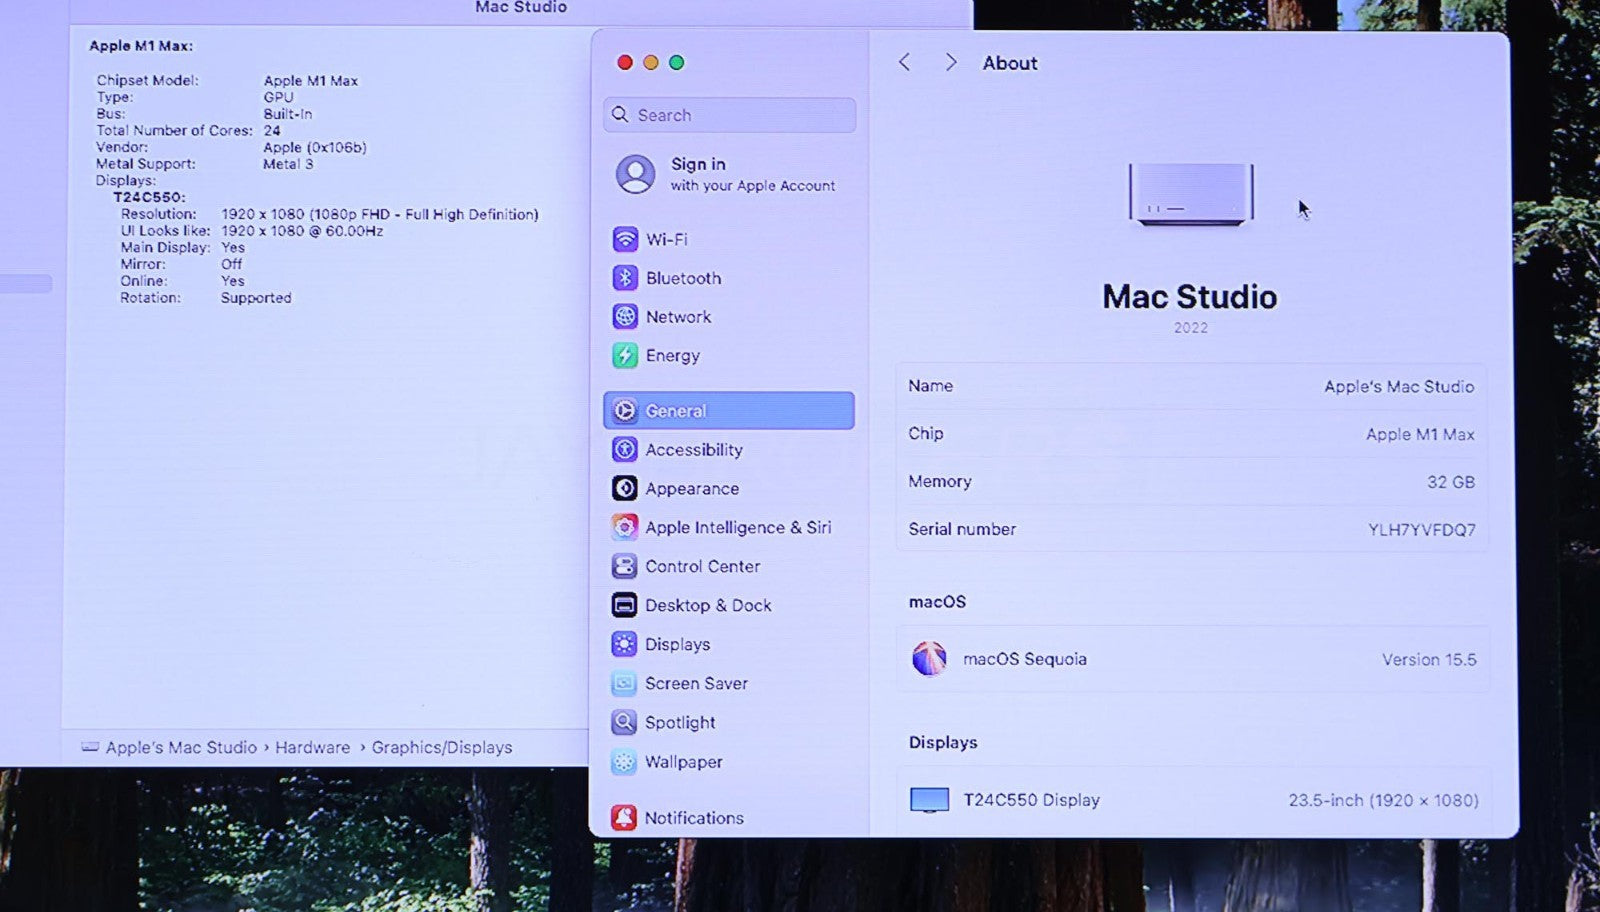Screen dimensions: 1600x912
Task: Click the macOS Sequoia logo icon
Action: point(929,659)
